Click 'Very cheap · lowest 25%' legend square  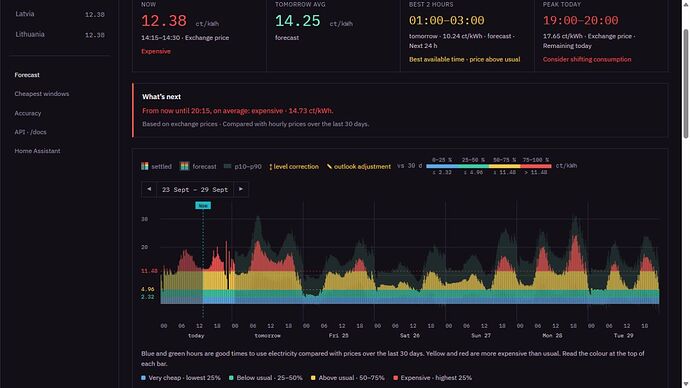click(x=143, y=378)
